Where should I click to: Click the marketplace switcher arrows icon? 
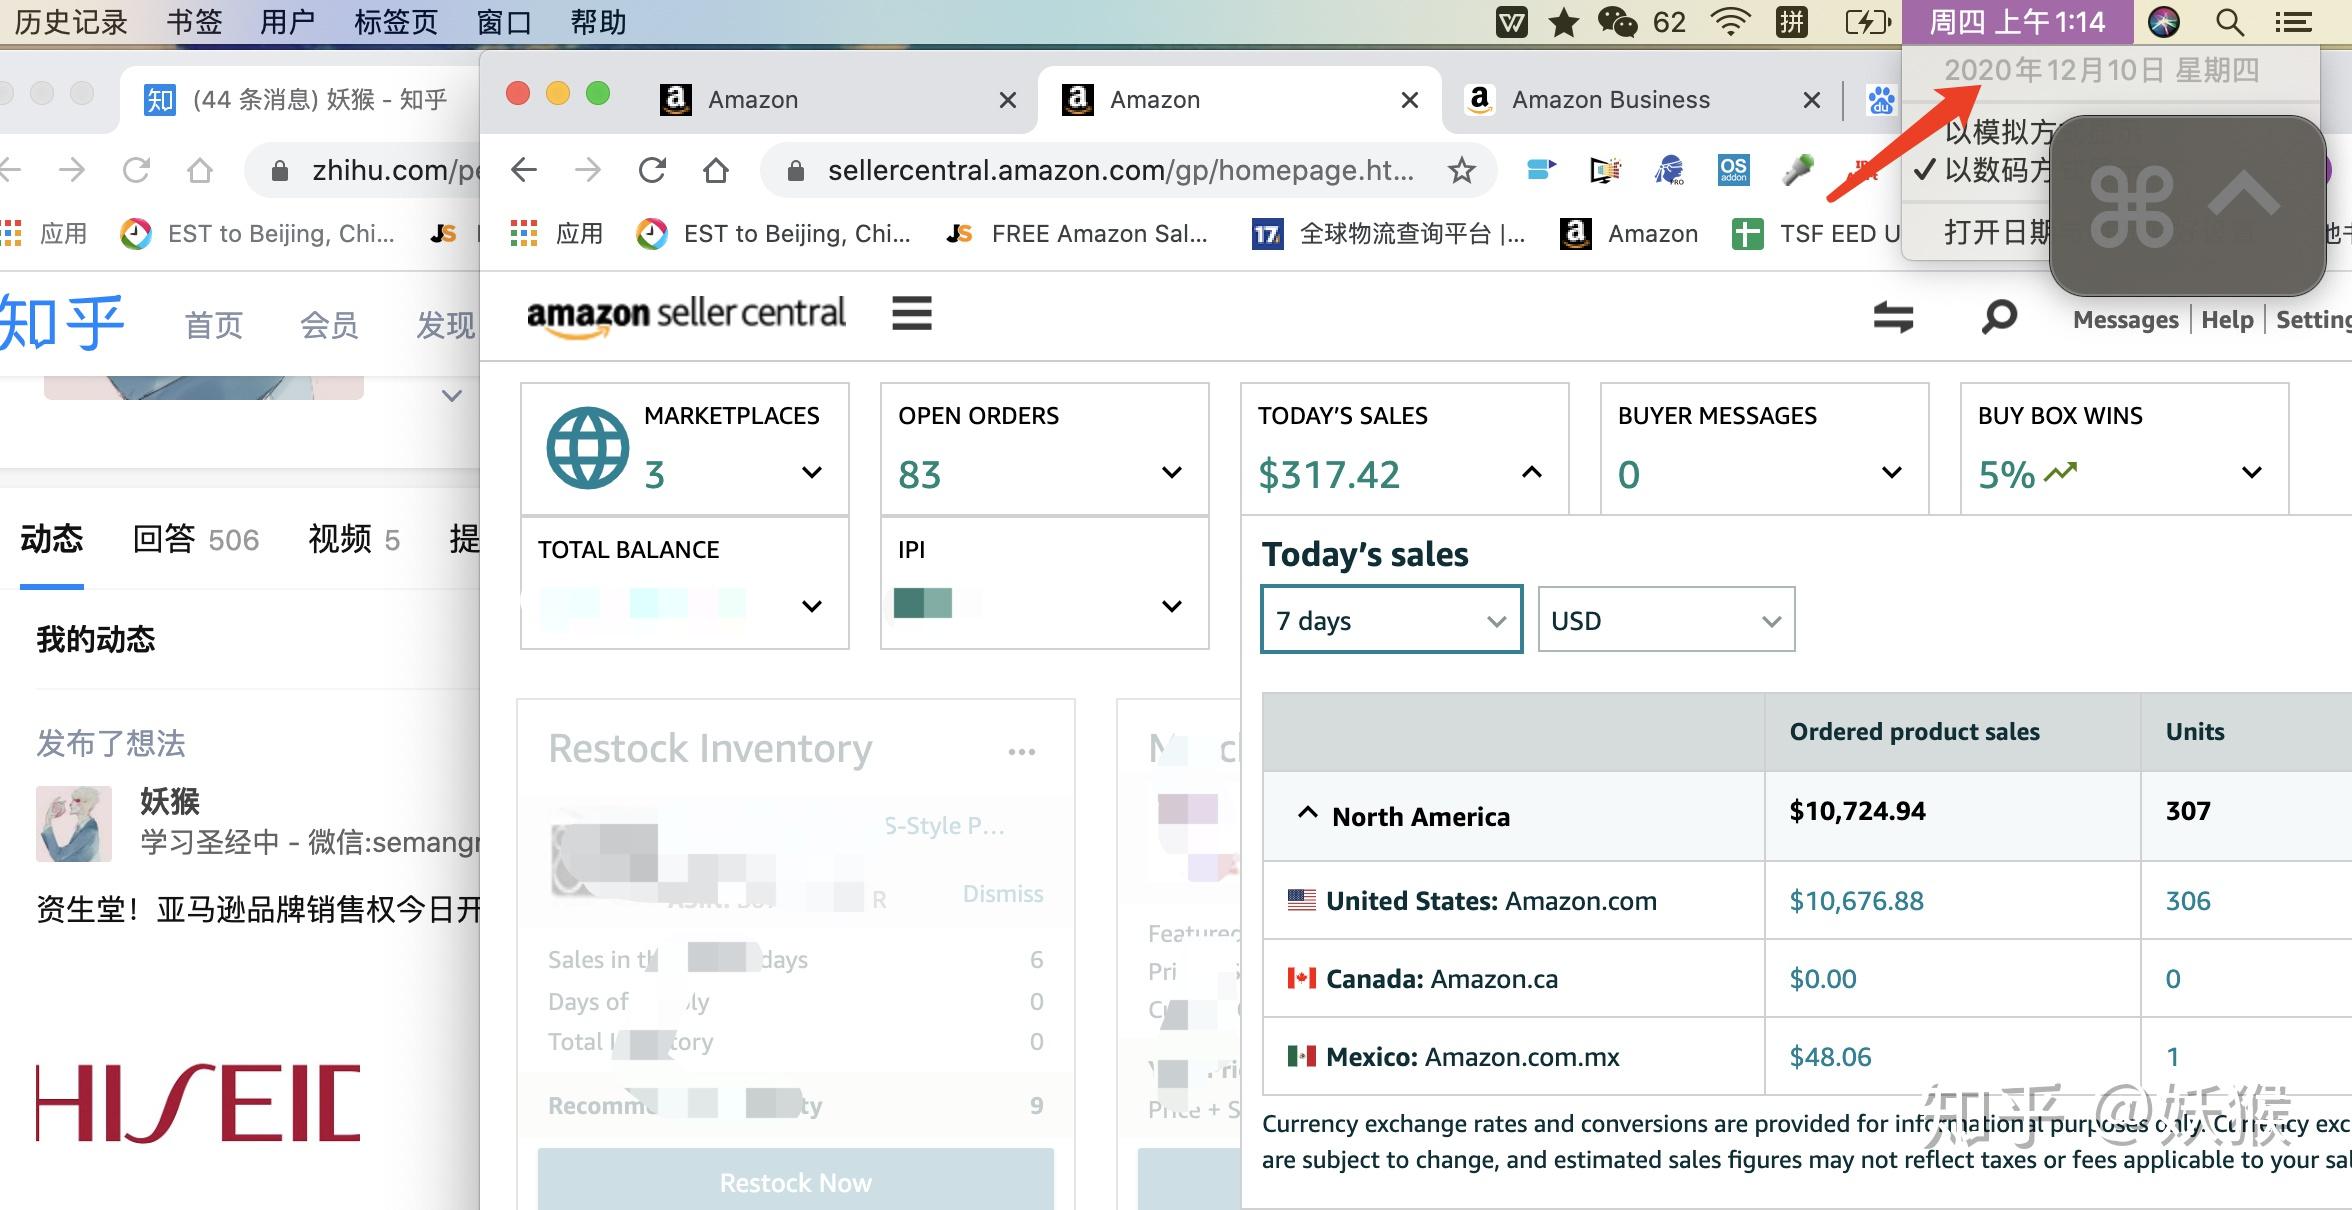(1892, 317)
